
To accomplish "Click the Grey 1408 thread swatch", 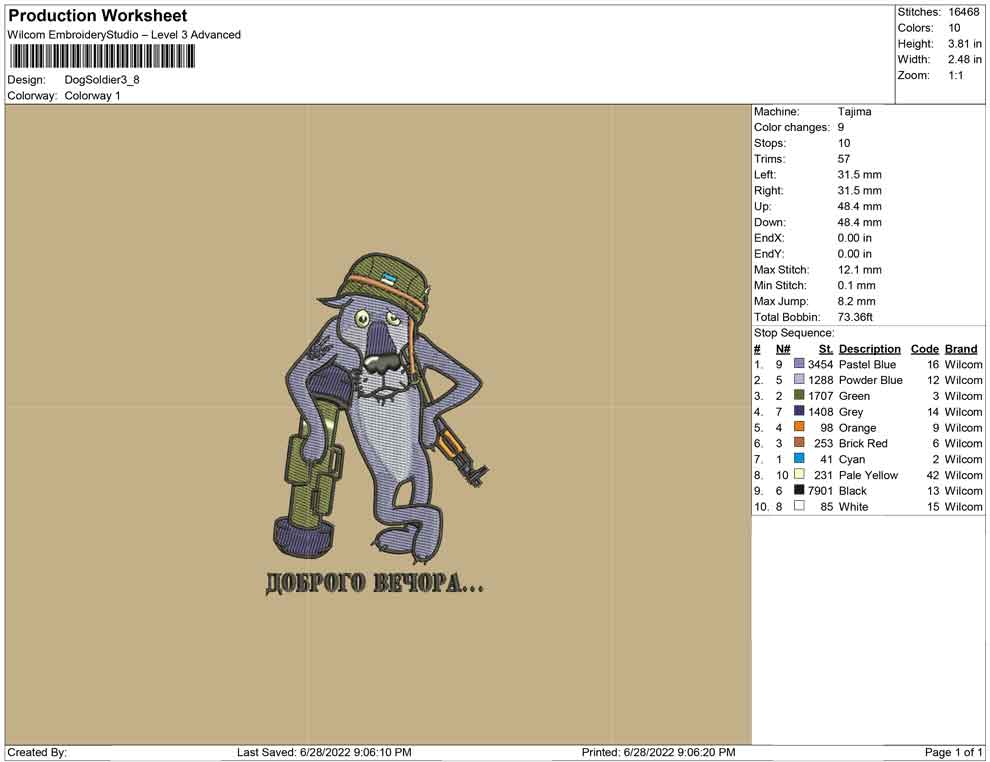I will (x=799, y=411).
